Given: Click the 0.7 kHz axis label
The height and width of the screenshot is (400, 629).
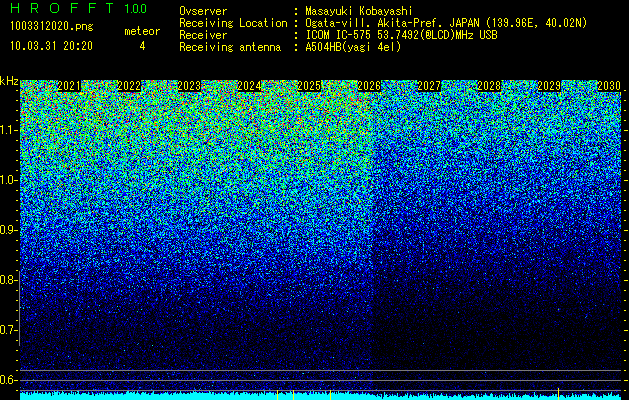Looking at the screenshot, I should click(7, 330).
